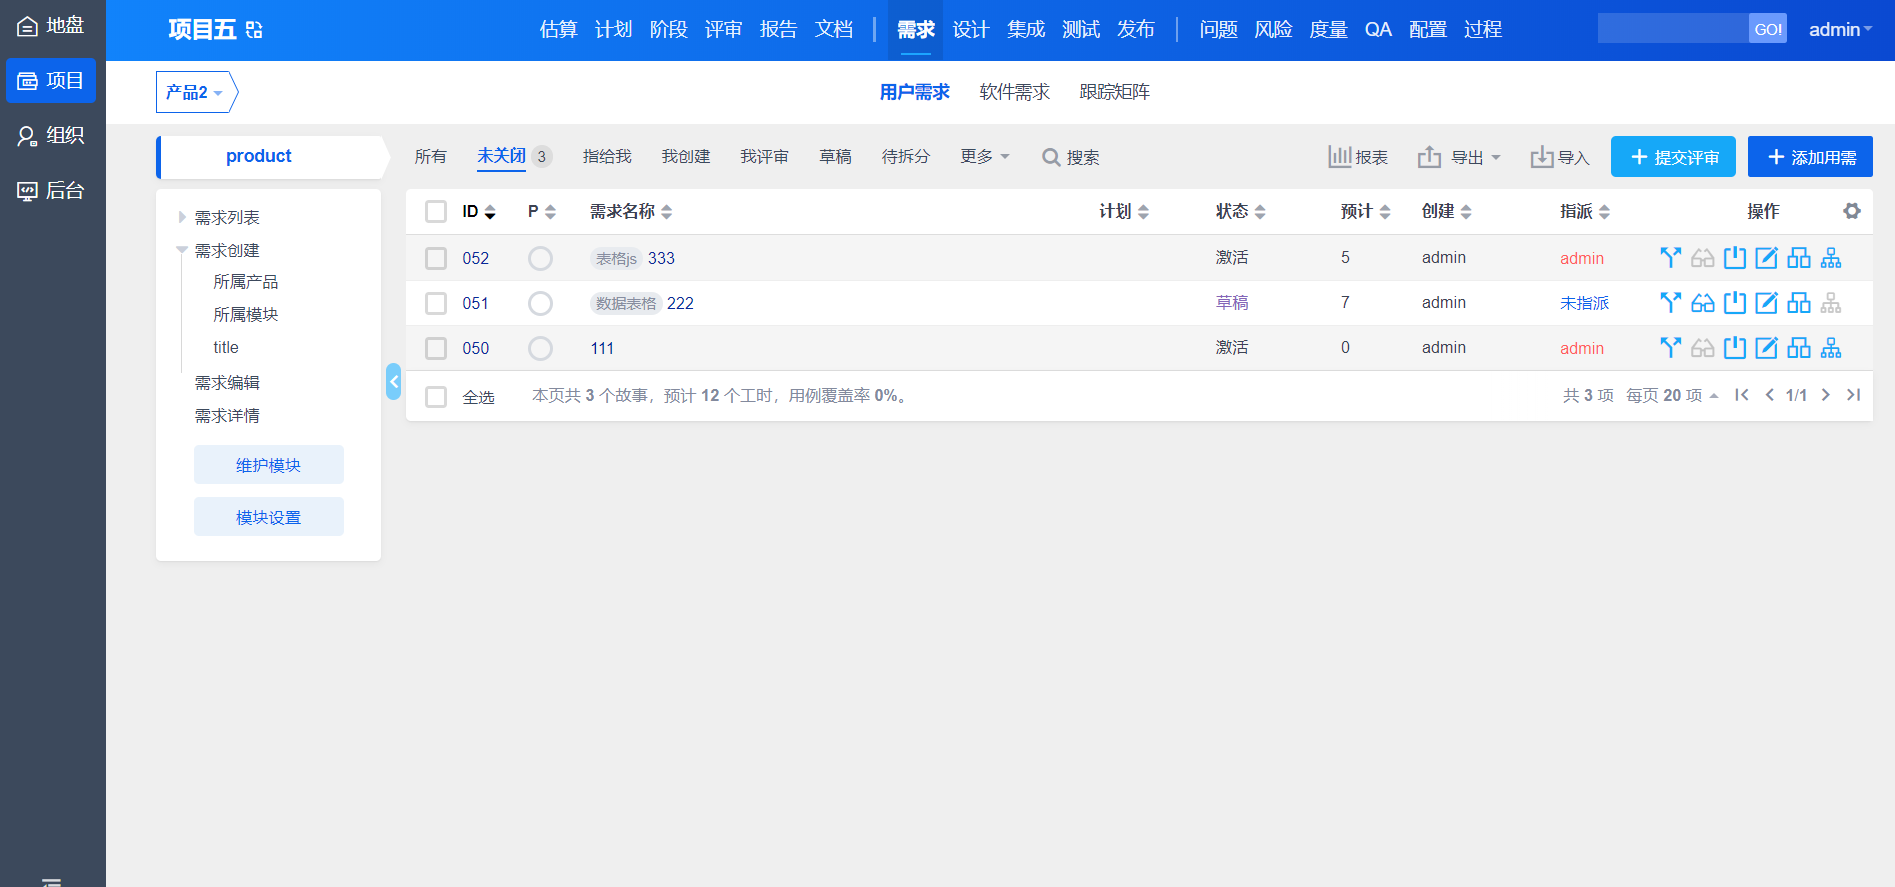
Task: Click the edit pencil icon for requirement 052
Action: pyautogui.click(x=1767, y=258)
